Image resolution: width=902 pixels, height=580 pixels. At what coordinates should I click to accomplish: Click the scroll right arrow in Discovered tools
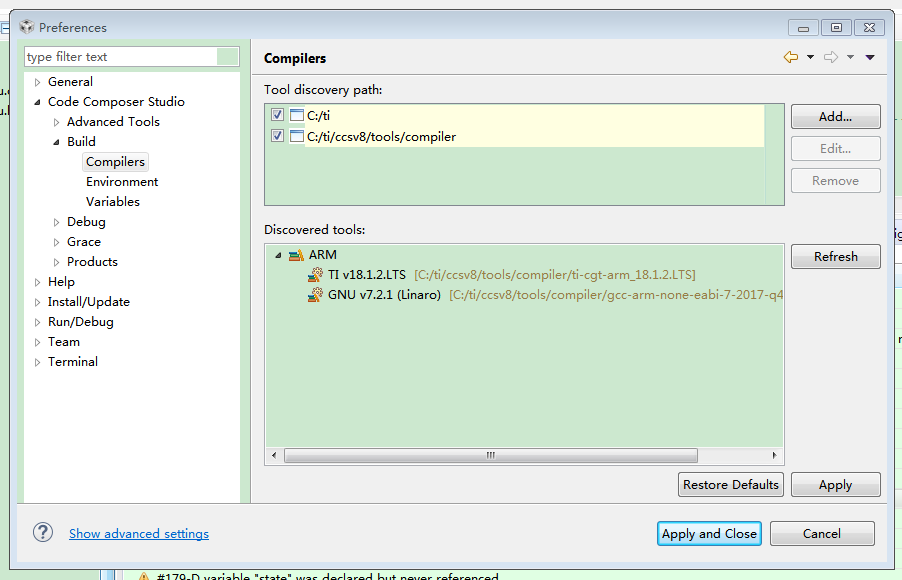(774, 455)
